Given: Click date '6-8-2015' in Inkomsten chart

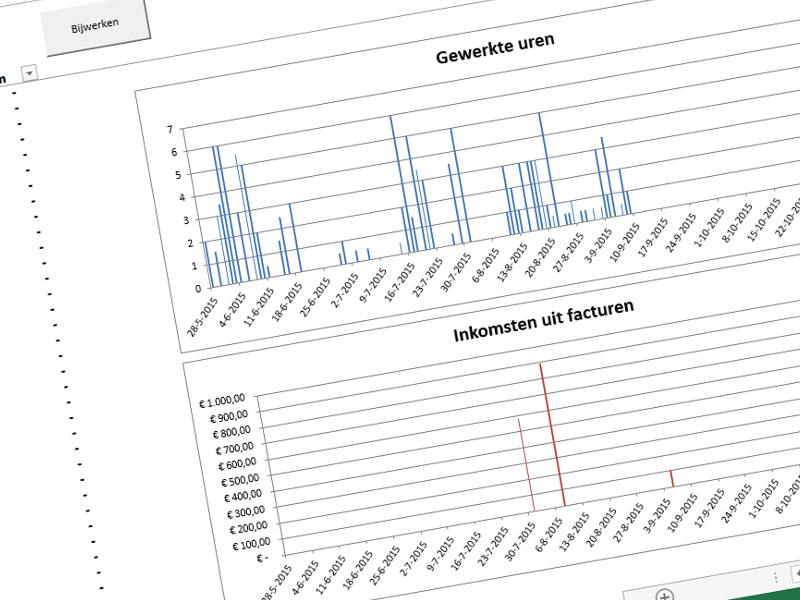Looking at the screenshot, I should [x=549, y=534].
